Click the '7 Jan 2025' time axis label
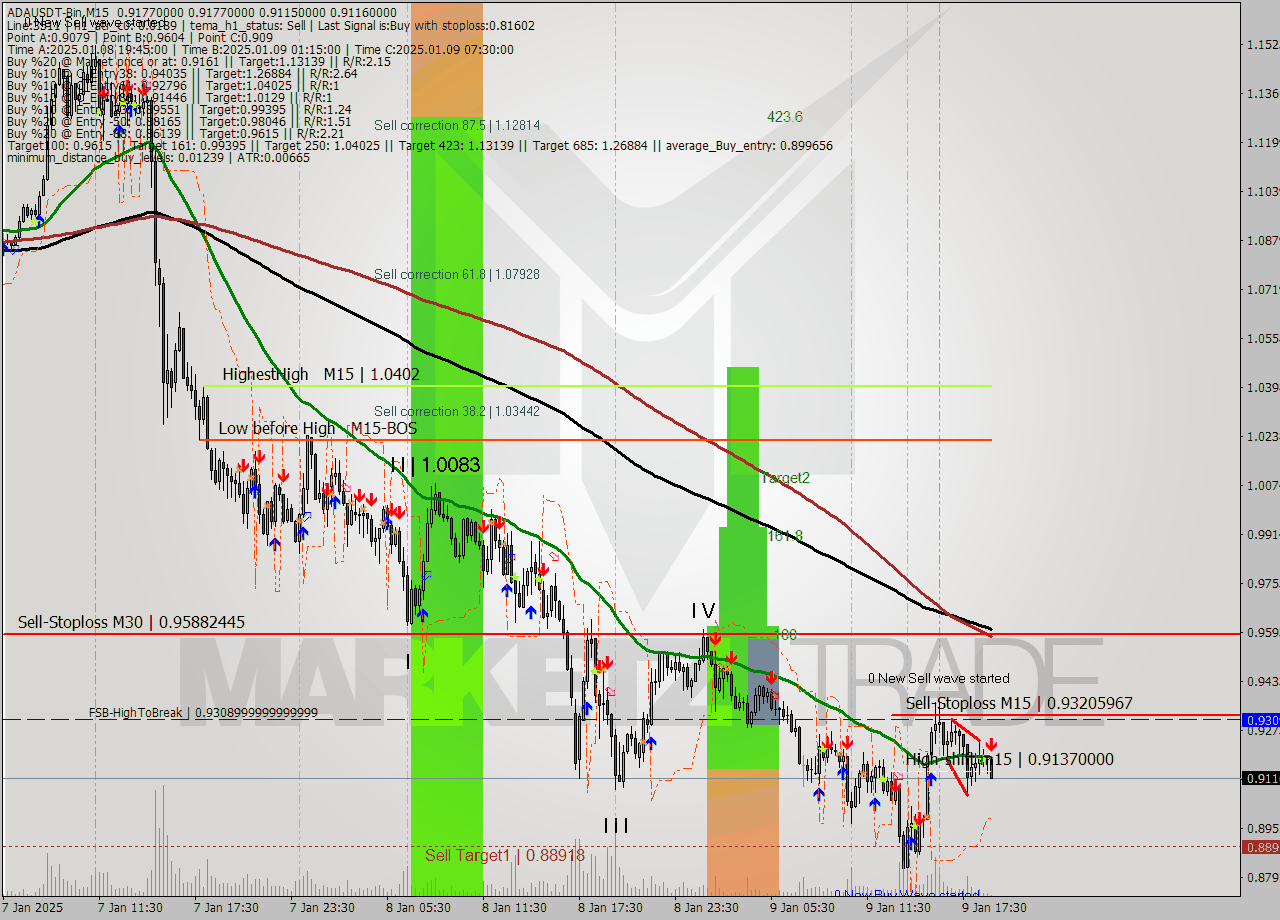This screenshot has width=1280, height=920. click(x=33, y=908)
